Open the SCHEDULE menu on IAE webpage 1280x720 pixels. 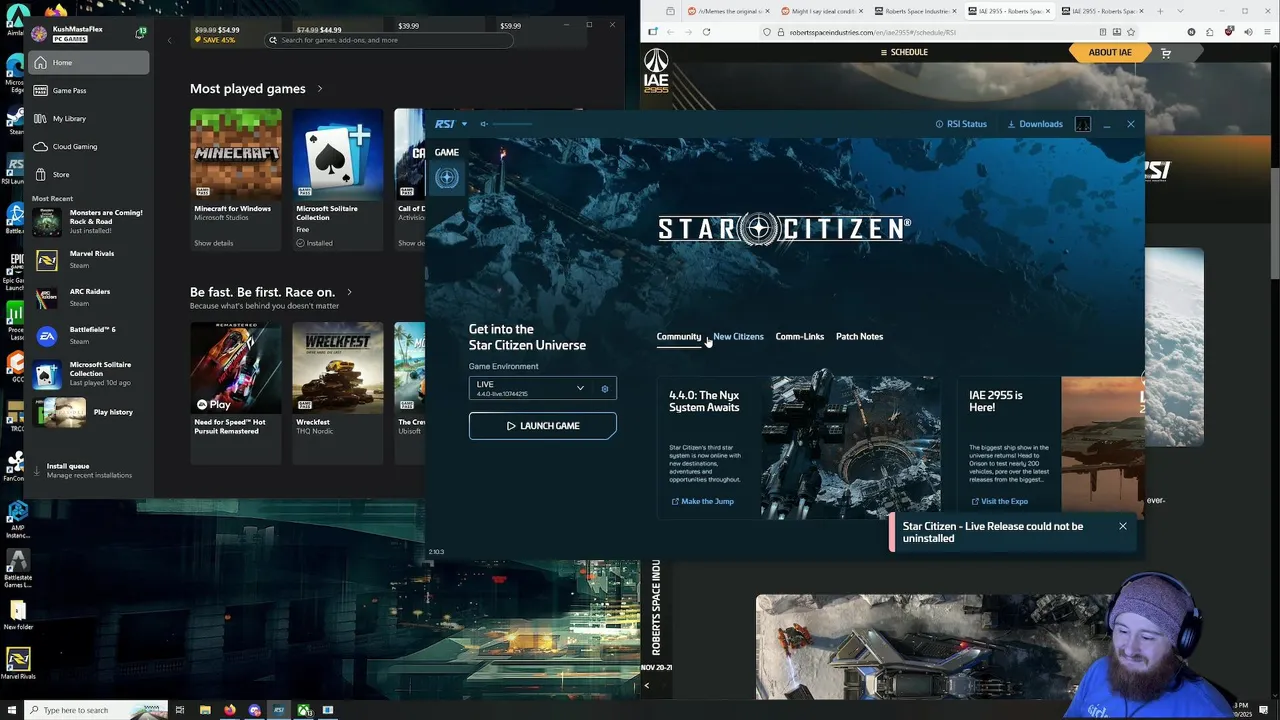point(904,52)
